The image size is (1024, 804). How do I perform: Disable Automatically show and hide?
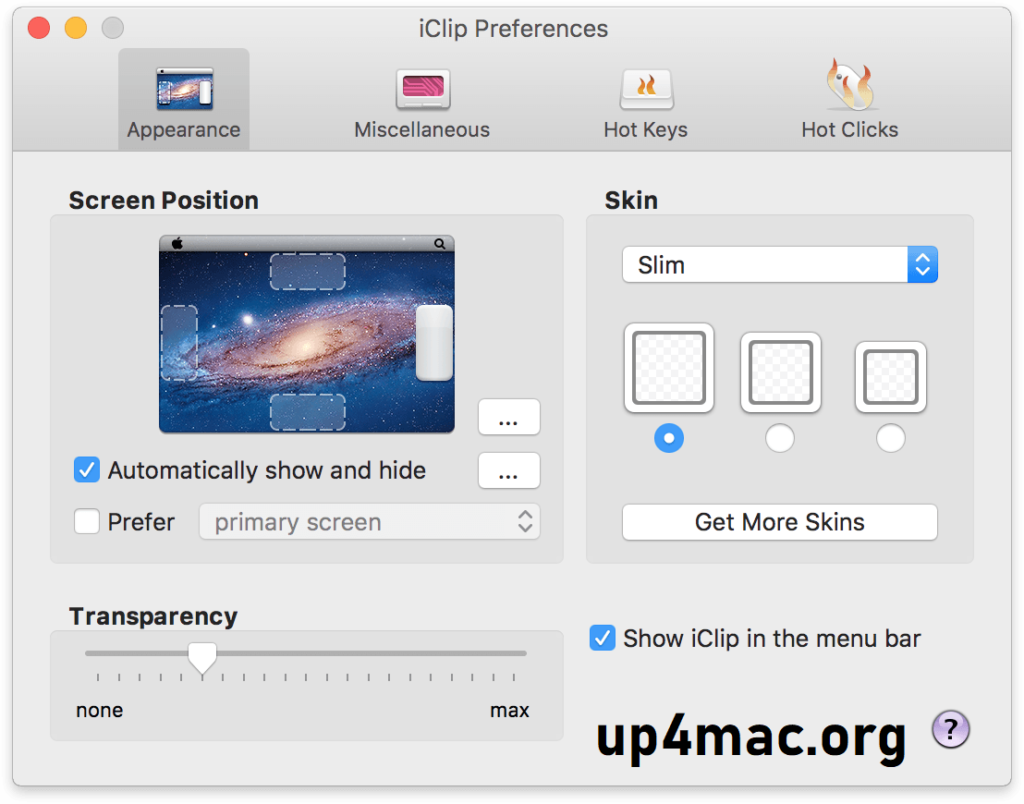[x=86, y=470]
